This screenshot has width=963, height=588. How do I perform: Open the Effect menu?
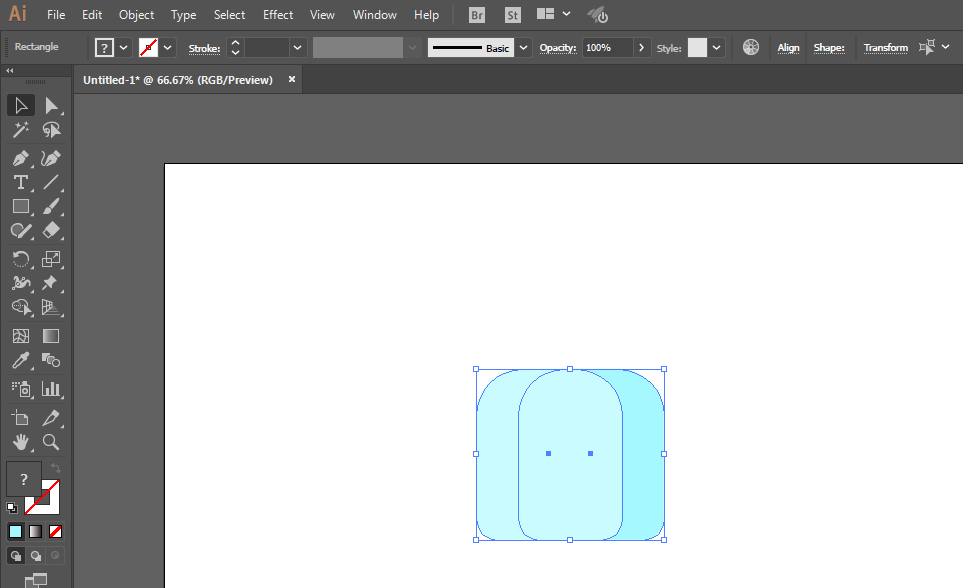[x=278, y=15]
